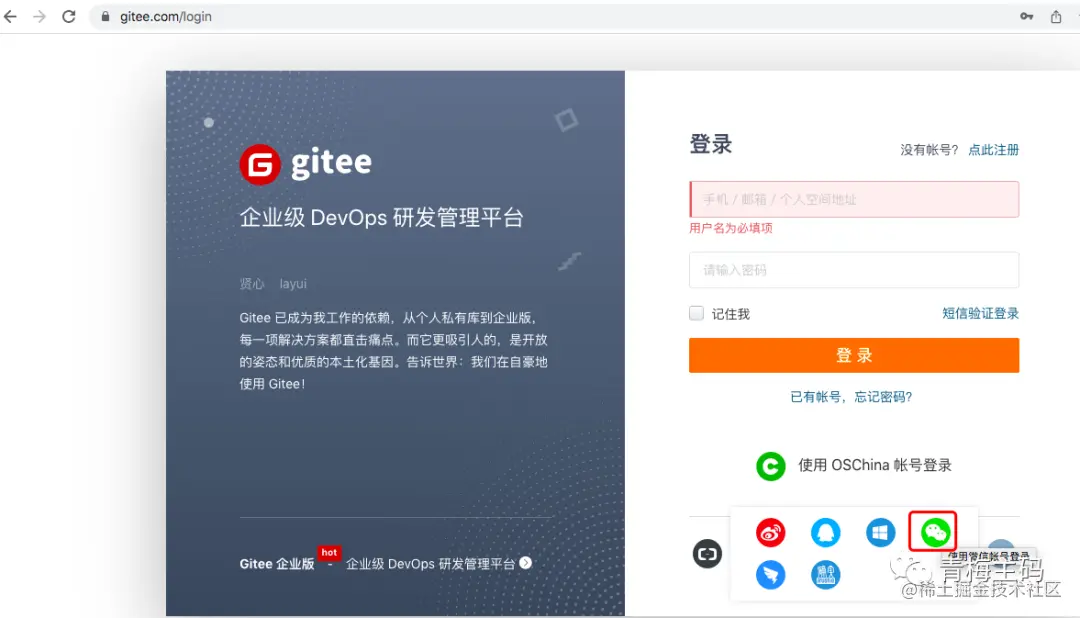
Task: Select WeChat login icon
Action: [x=932, y=532]
